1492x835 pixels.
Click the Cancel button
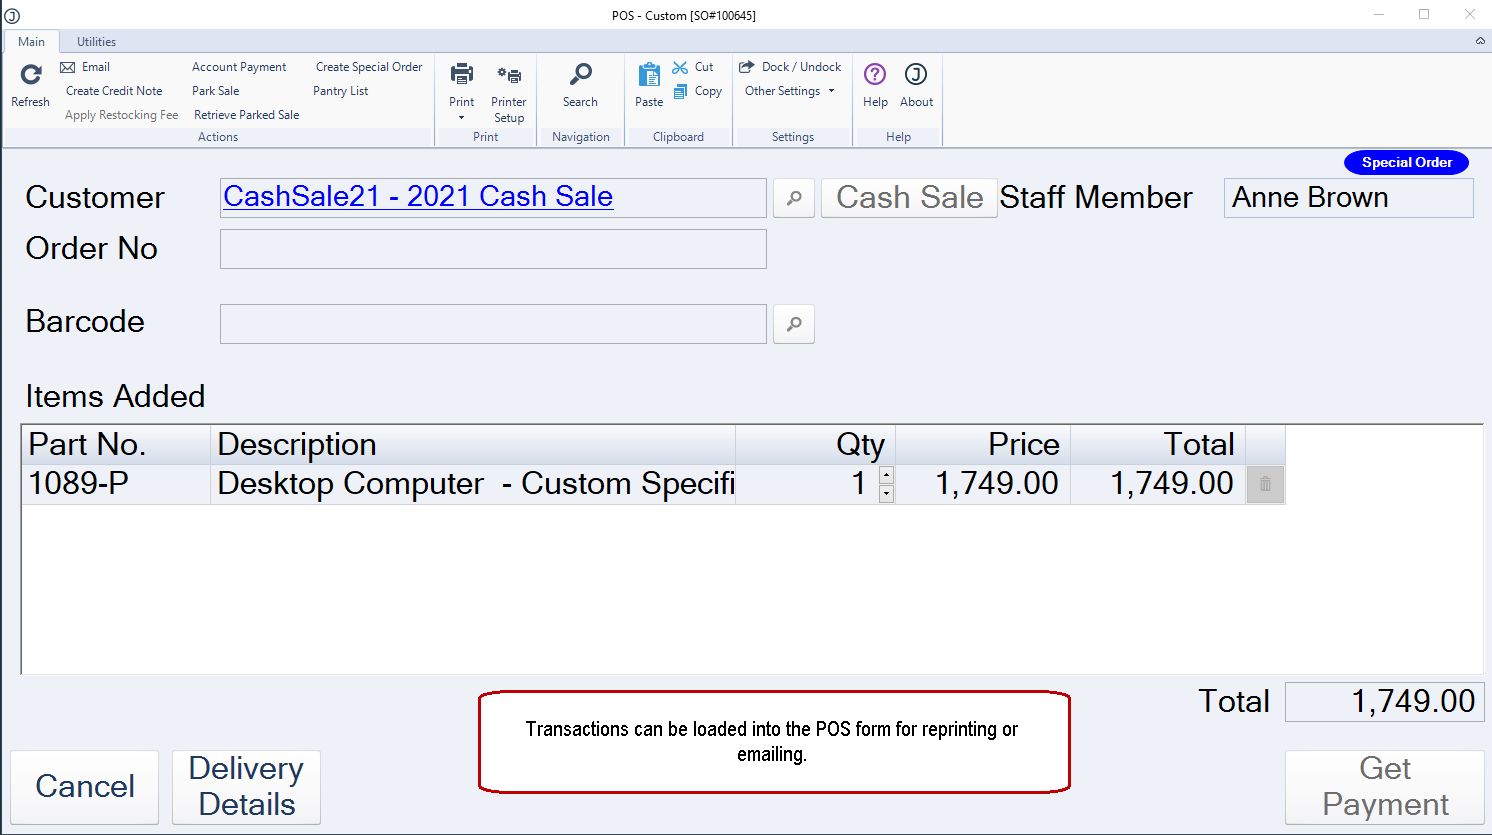pos(85,787)
